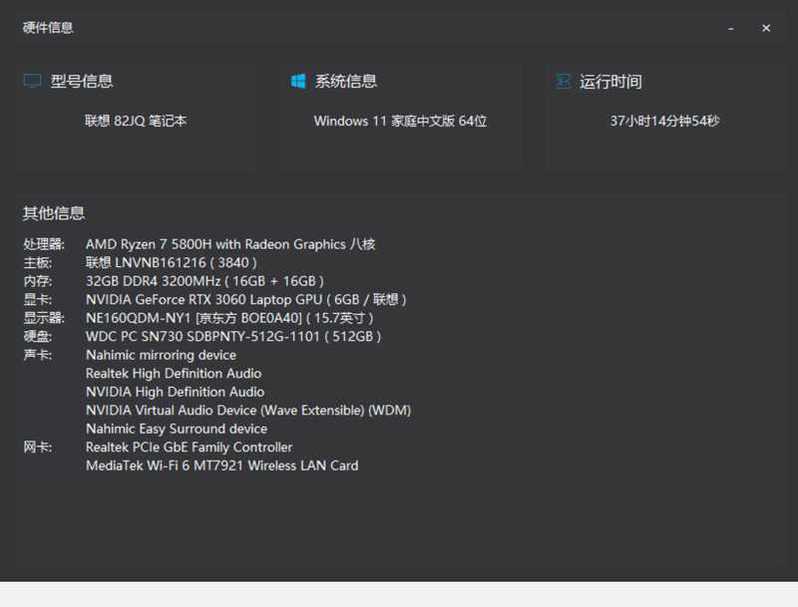Click the 运行时间 heading
This screenshot has height=607, width=798.
[x=610, y=82]
